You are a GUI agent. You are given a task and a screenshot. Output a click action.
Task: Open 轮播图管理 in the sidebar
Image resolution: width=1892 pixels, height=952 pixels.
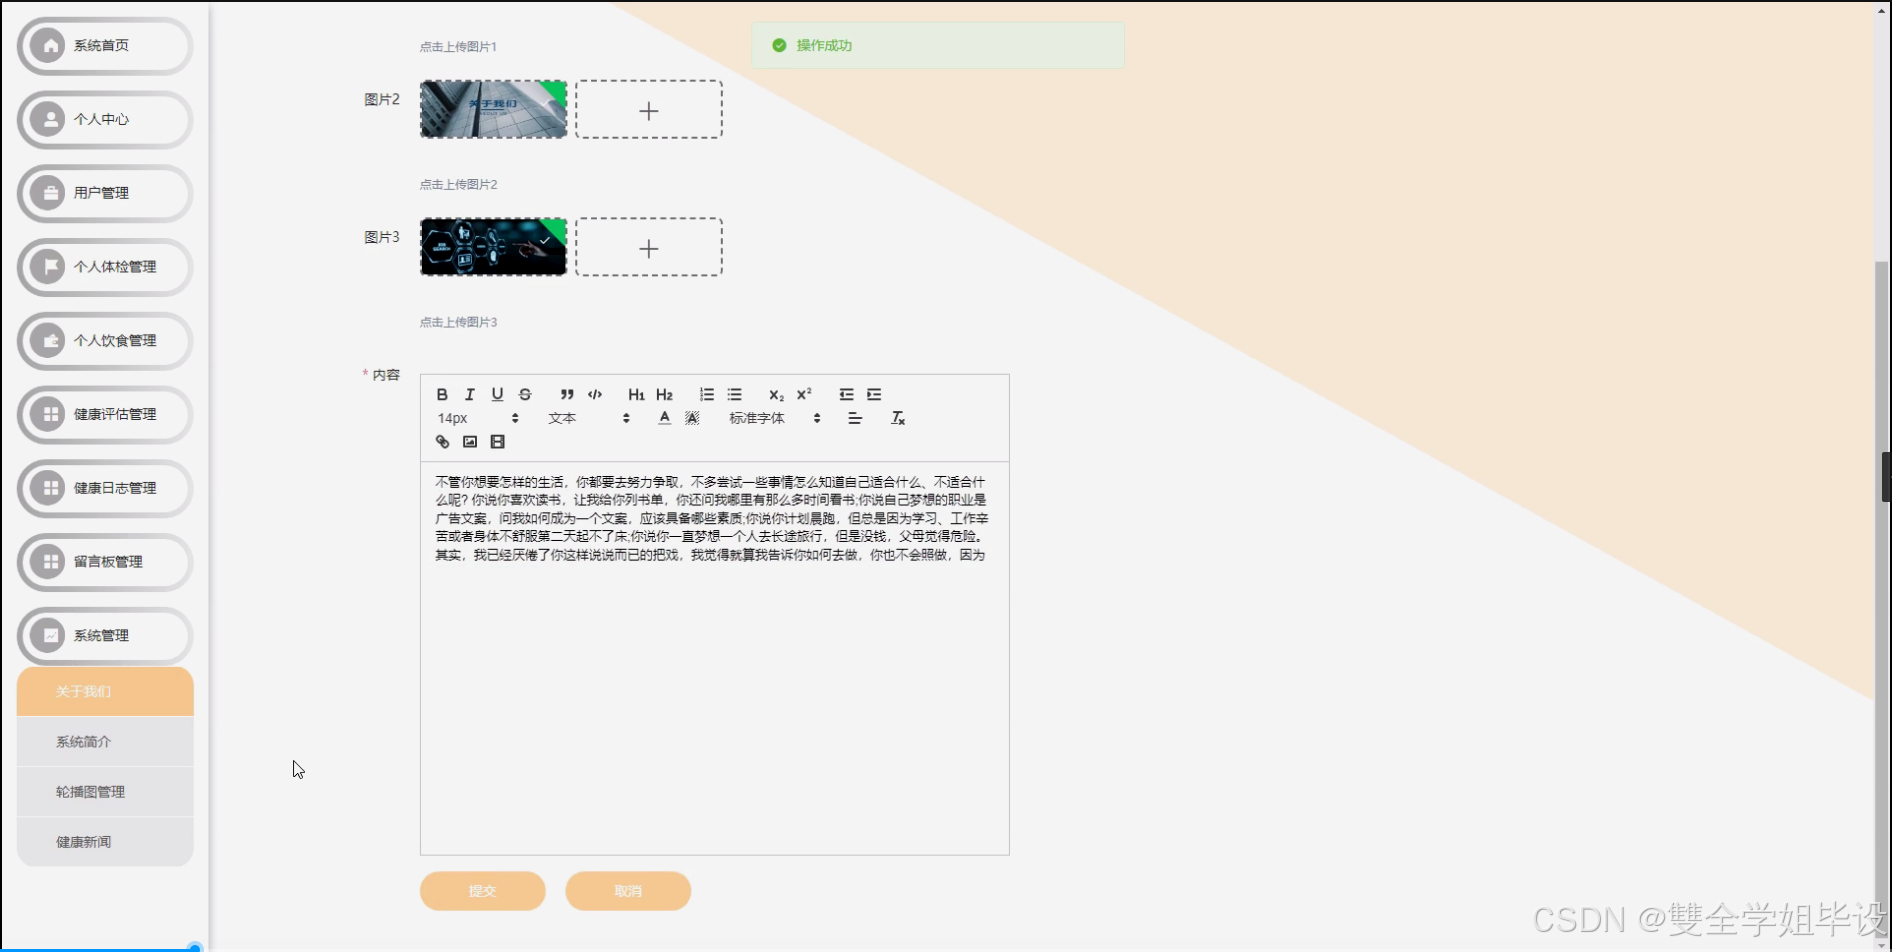tap(89, 791)
